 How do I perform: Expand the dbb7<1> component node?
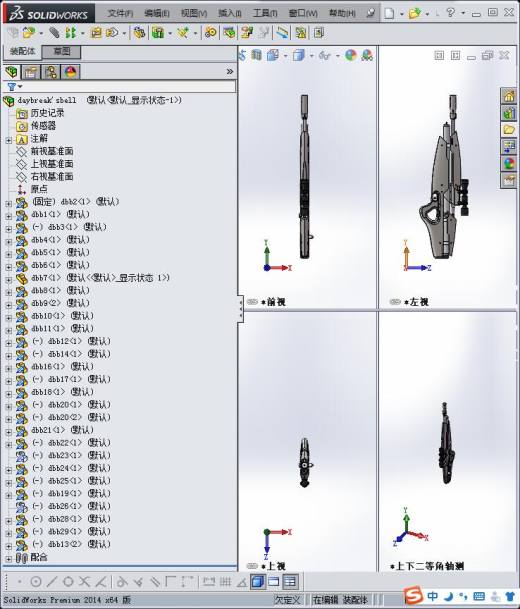pyautogui.click(x=9, y=279)
